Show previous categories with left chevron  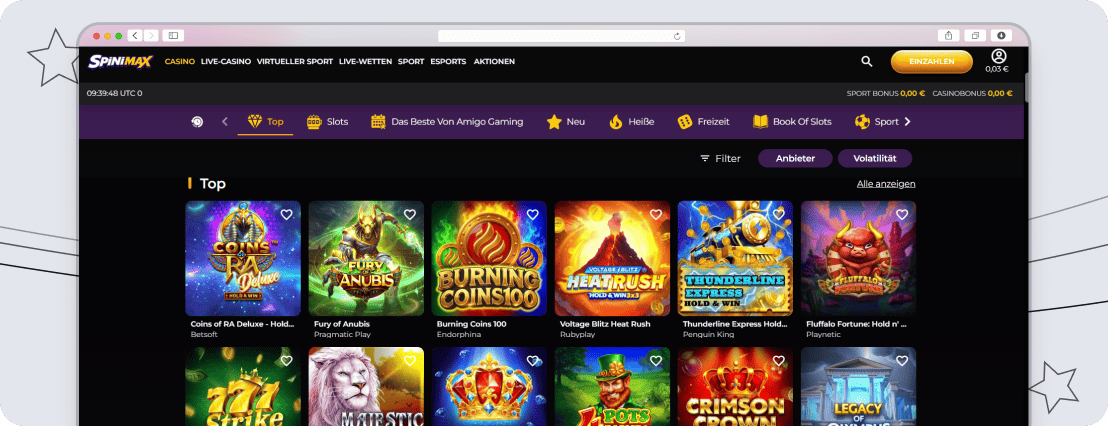tap(225, 122)
